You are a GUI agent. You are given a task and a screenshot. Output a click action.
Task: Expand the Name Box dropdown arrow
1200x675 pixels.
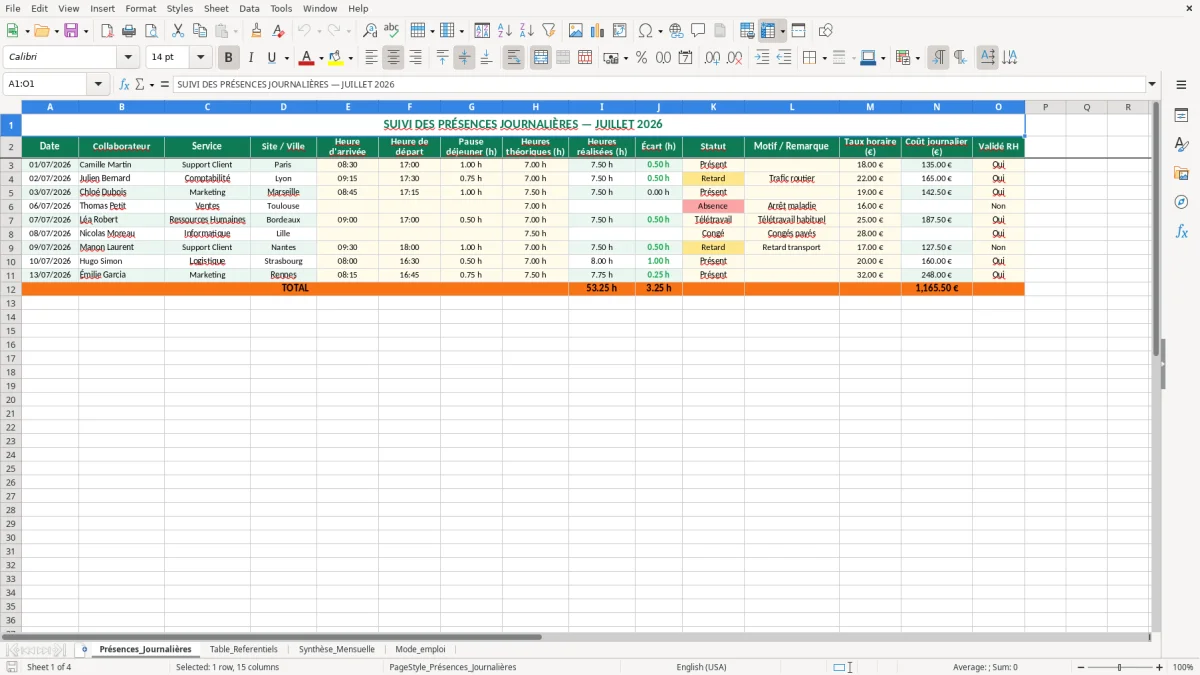[98, 84]
